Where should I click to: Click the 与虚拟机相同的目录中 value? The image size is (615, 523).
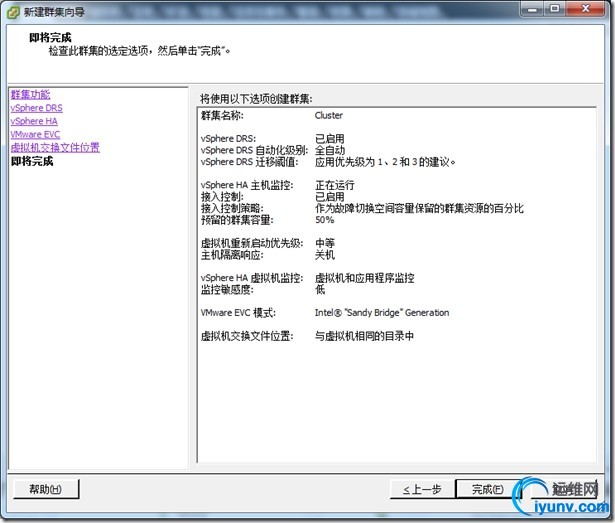coord(364,336)
